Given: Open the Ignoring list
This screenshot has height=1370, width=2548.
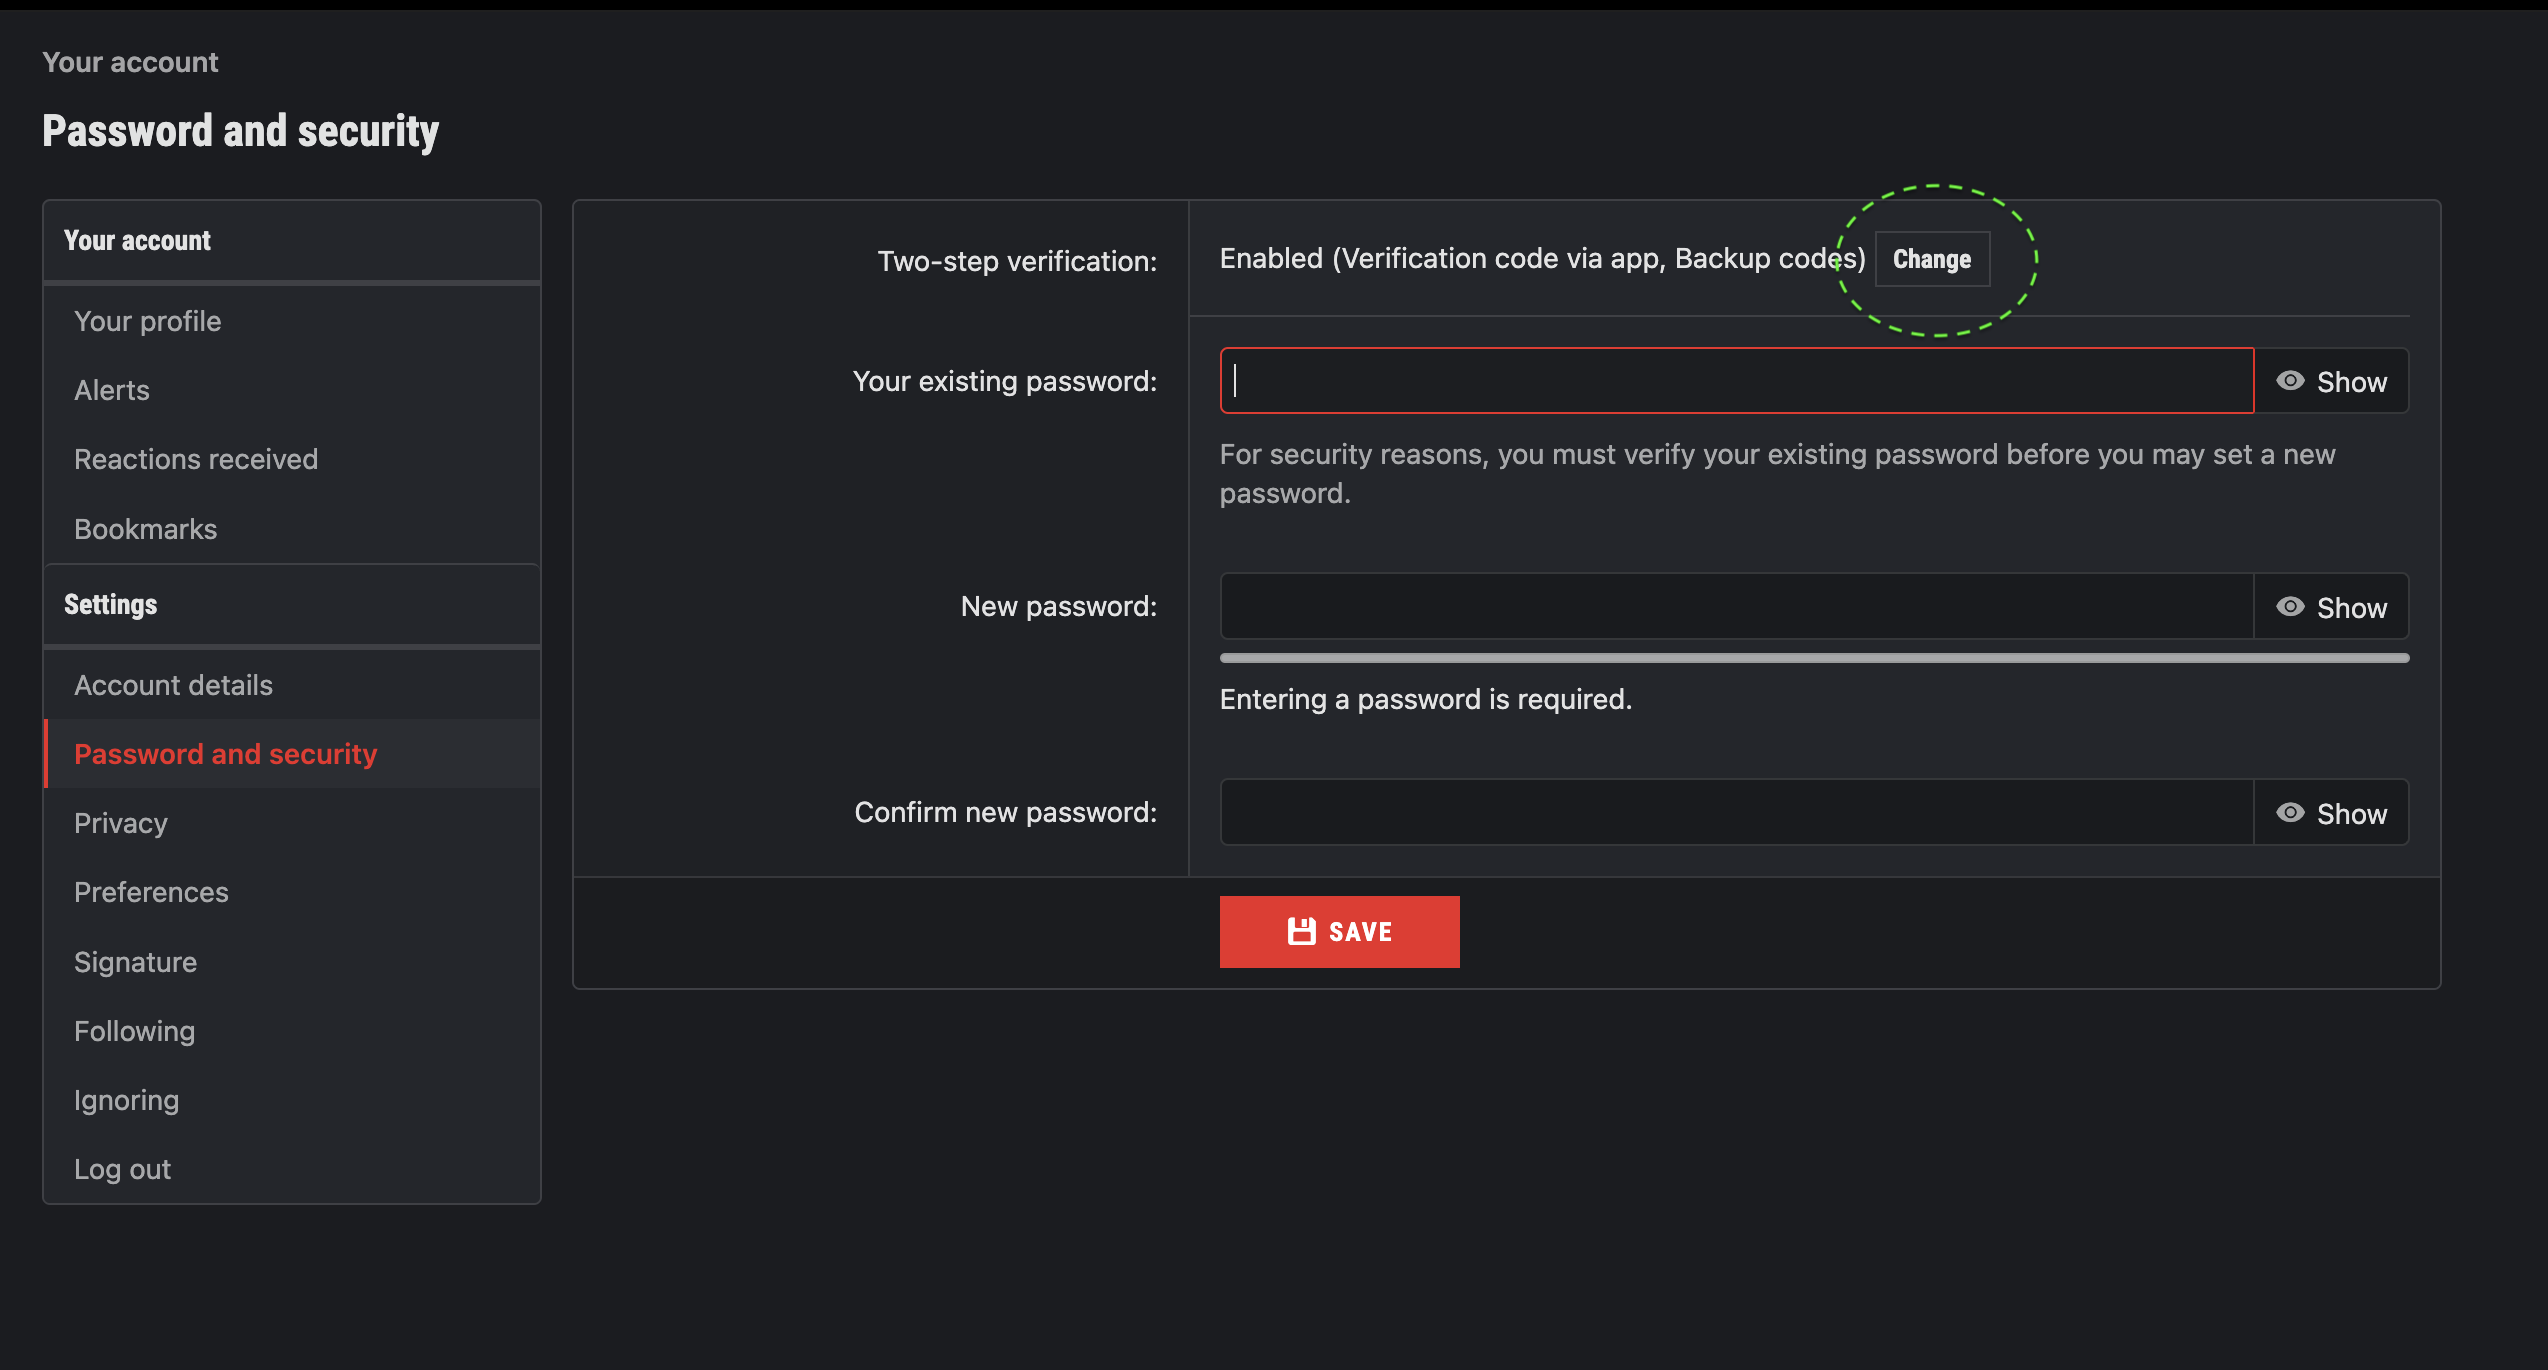Looking at the screenshot, I should pos(292,1100).
